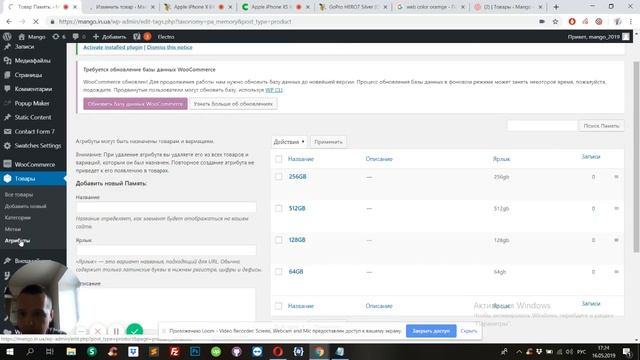Image resolution: width=640 pixels, height=360 pixels.
Task: Switch to the Изменить товар browser tab
Action: click(x=121, y=7)
